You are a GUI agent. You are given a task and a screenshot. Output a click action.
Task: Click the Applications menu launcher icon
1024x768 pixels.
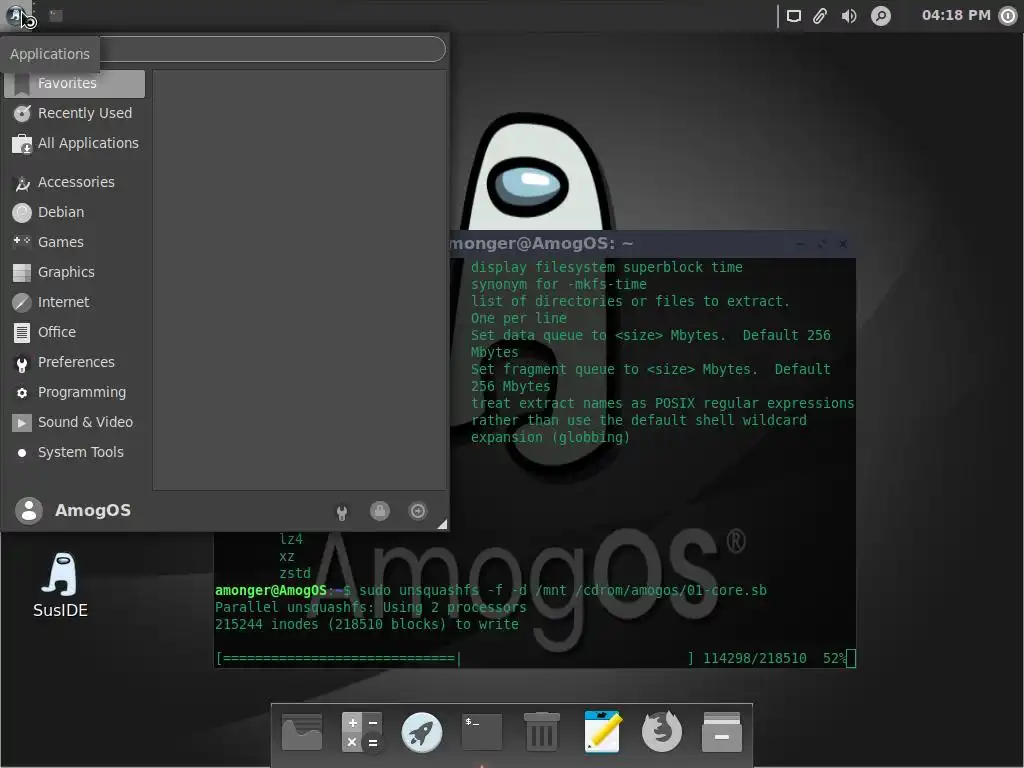(16, 14)
